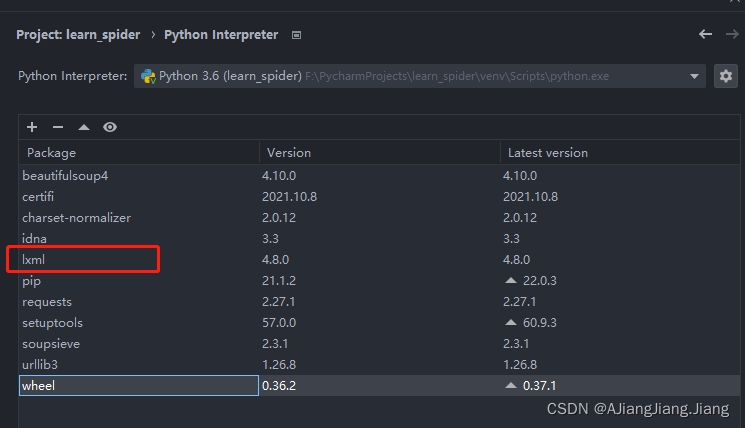This screenshot has width=745, height=428.
Task: Click the Project: learn_spider breadcrumb
Action: 78,35
